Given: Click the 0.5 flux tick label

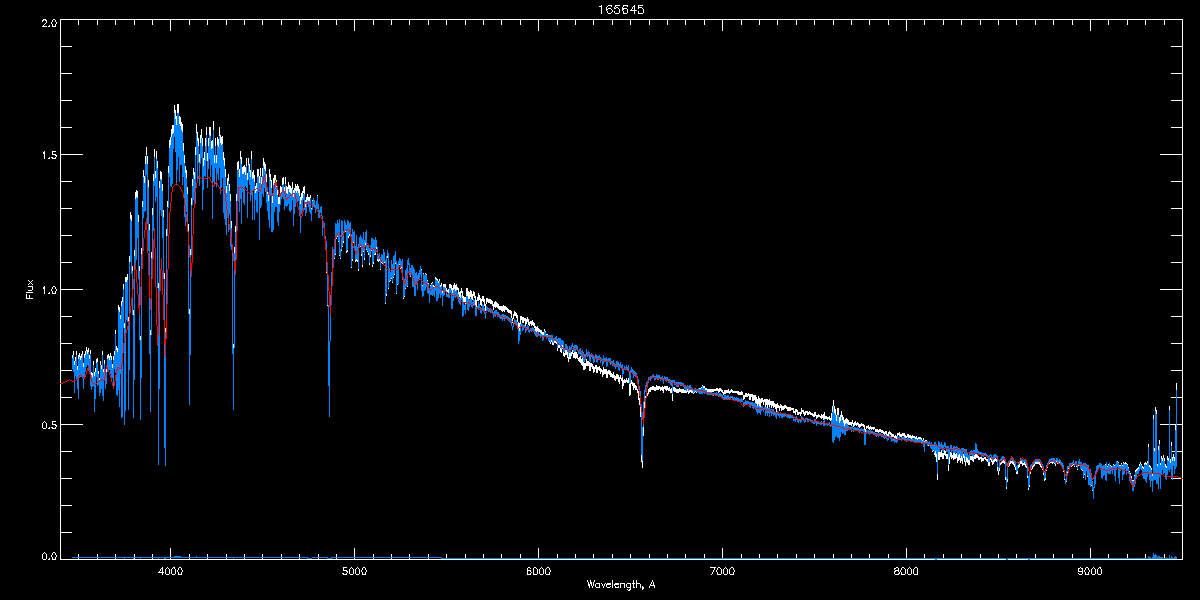Looking at the screenshot, I should [47, 424].
